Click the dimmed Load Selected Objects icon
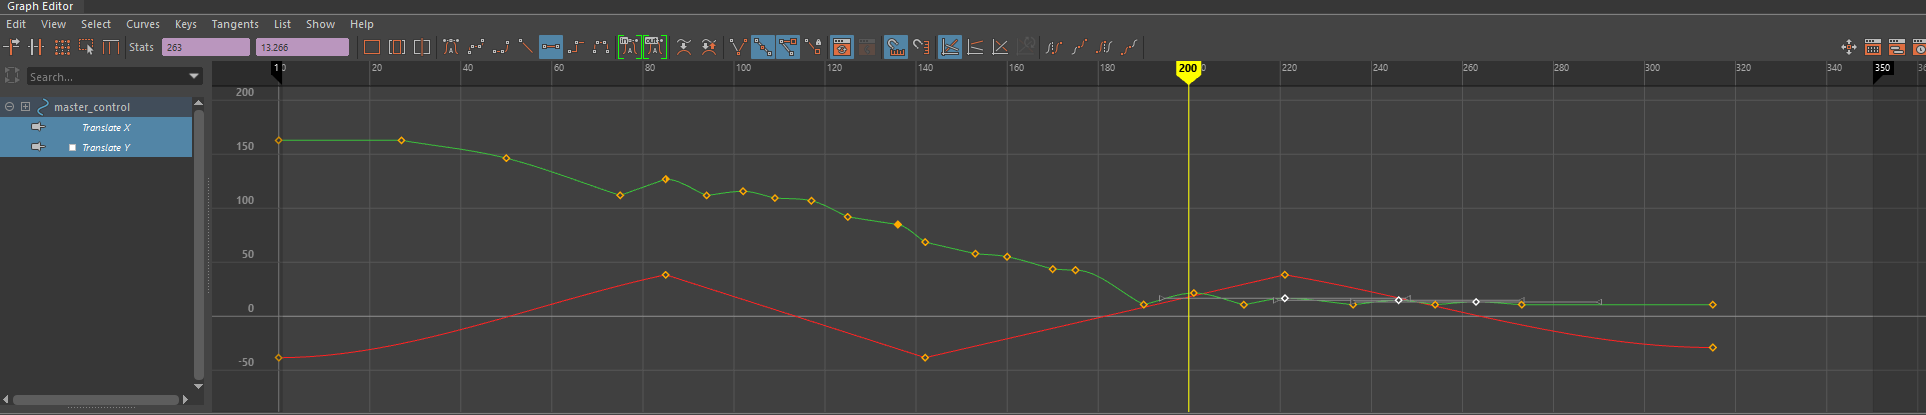Image resolution: width=1926 pixels, height=415 pixels. coord(867,47)
